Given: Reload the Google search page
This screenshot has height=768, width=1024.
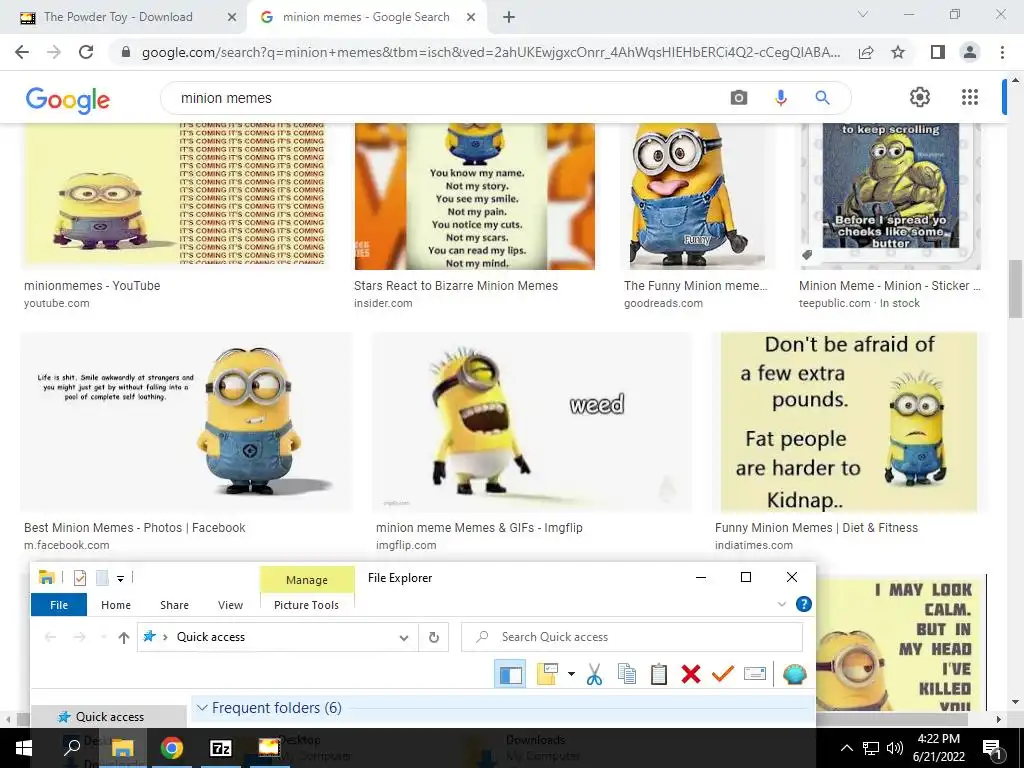Looking at the screenshot, I should coord(86,52).
